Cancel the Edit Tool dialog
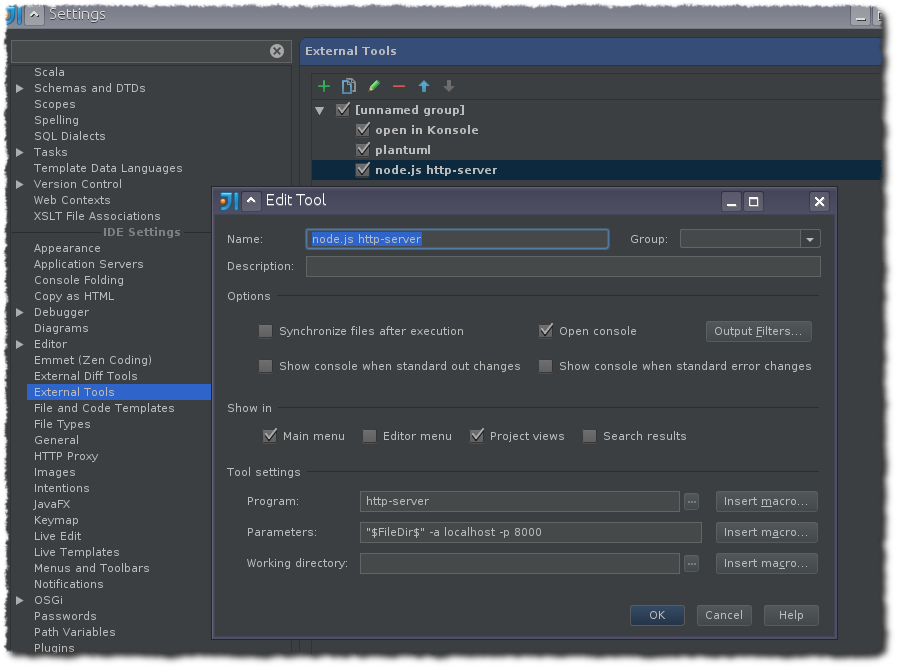The image size is (898, 669). click(x=724, y=616)
